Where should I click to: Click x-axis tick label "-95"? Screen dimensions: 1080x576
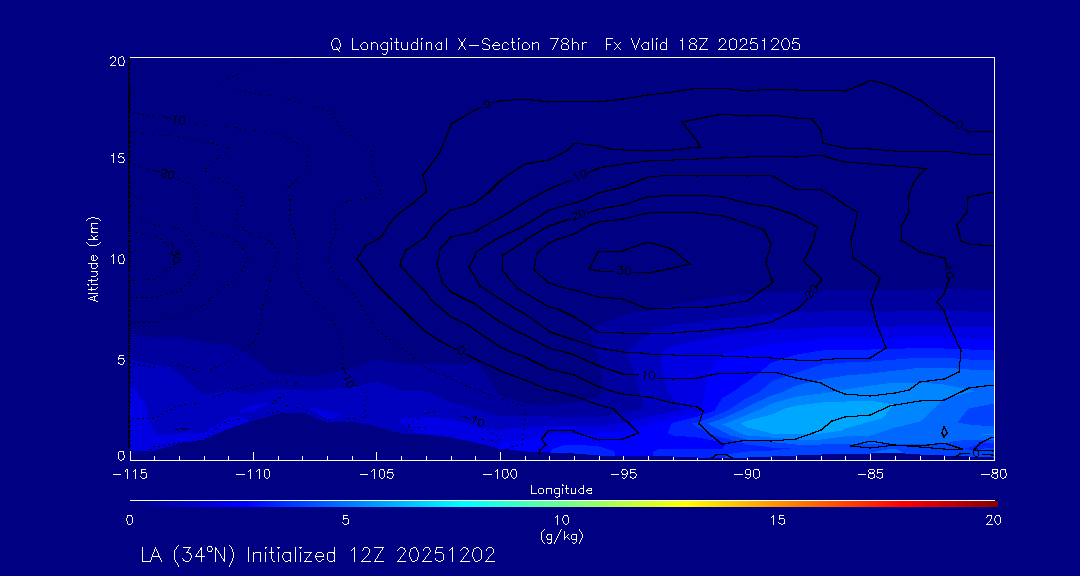click(623, 475)
